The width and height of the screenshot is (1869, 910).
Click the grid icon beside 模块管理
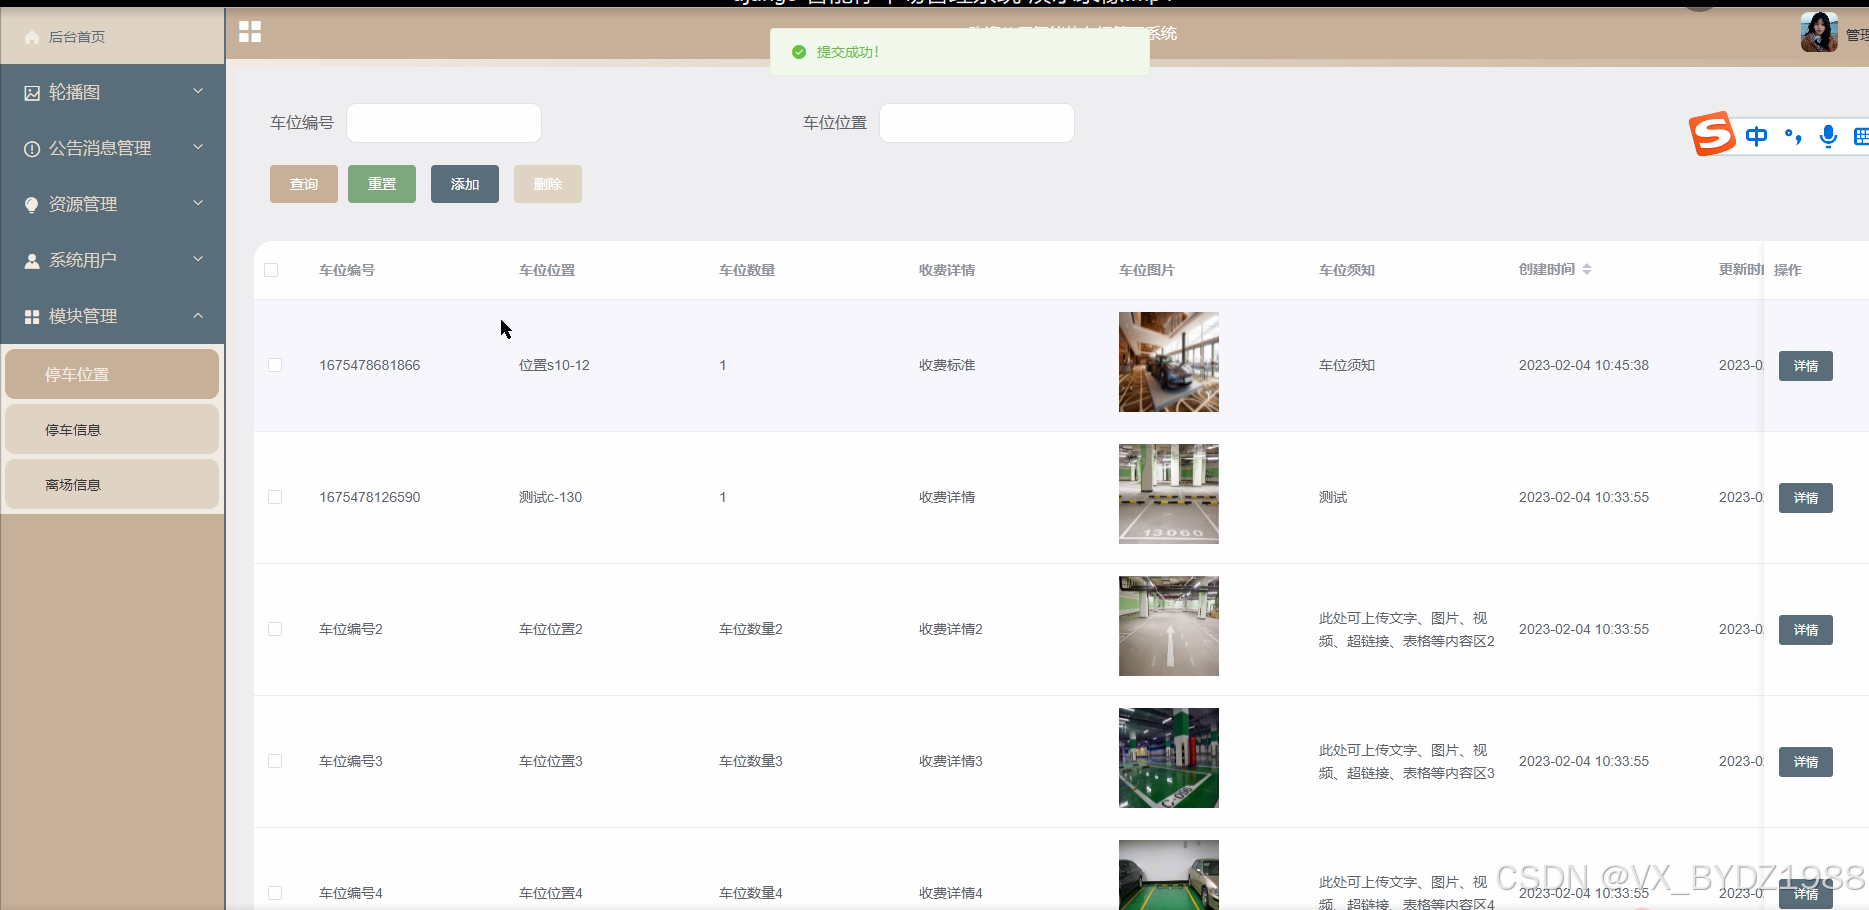pyautogui.click(x=32, y=317)
